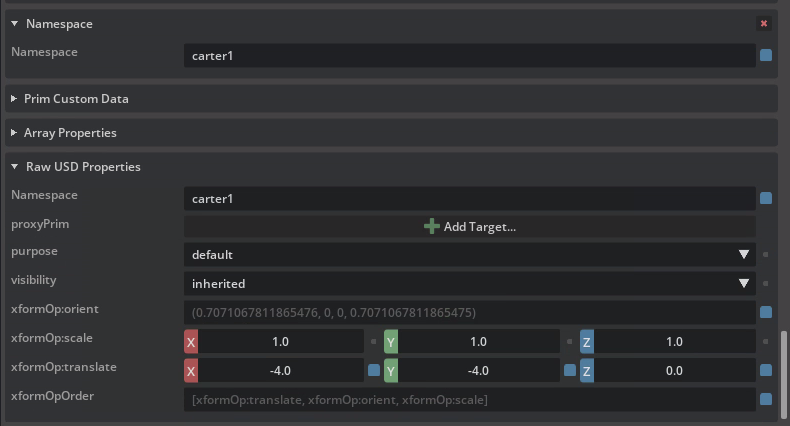The height and width of the screenshot is (426, 790).
Task: Click blue indicator after translate Y value
Action: click(570, 370)
